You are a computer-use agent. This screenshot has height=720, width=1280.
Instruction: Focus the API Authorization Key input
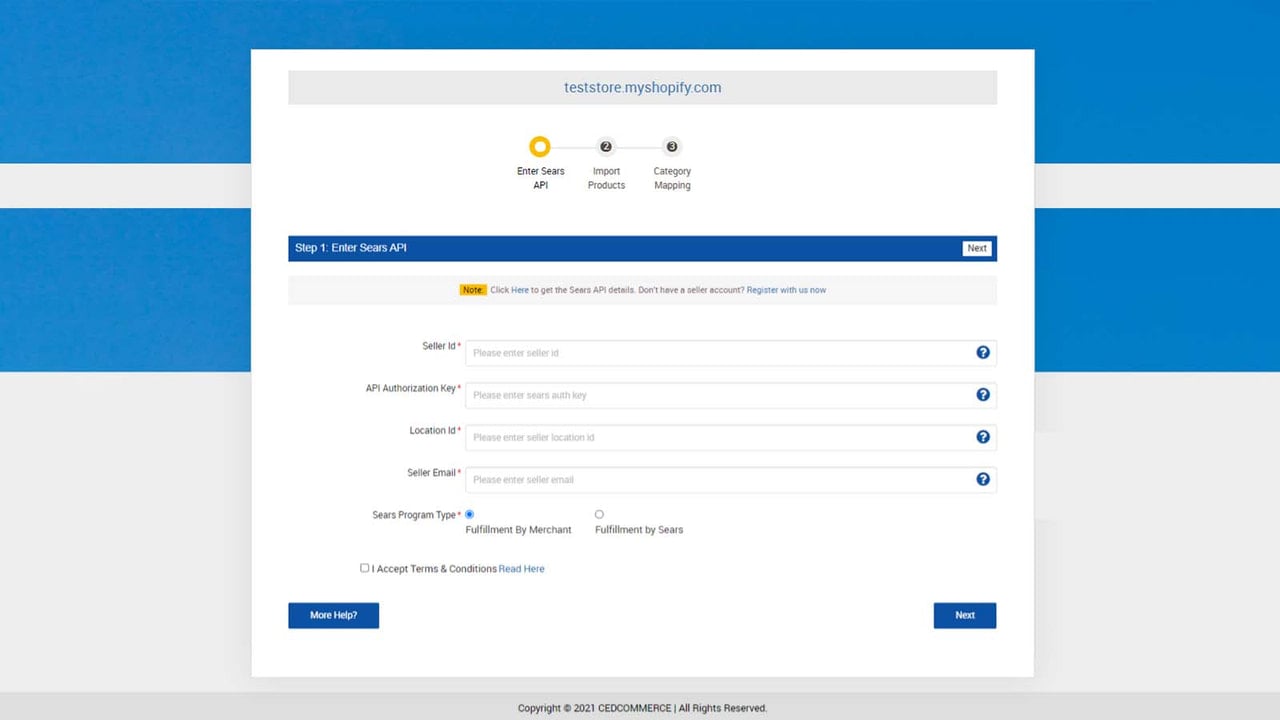(731, 395)
